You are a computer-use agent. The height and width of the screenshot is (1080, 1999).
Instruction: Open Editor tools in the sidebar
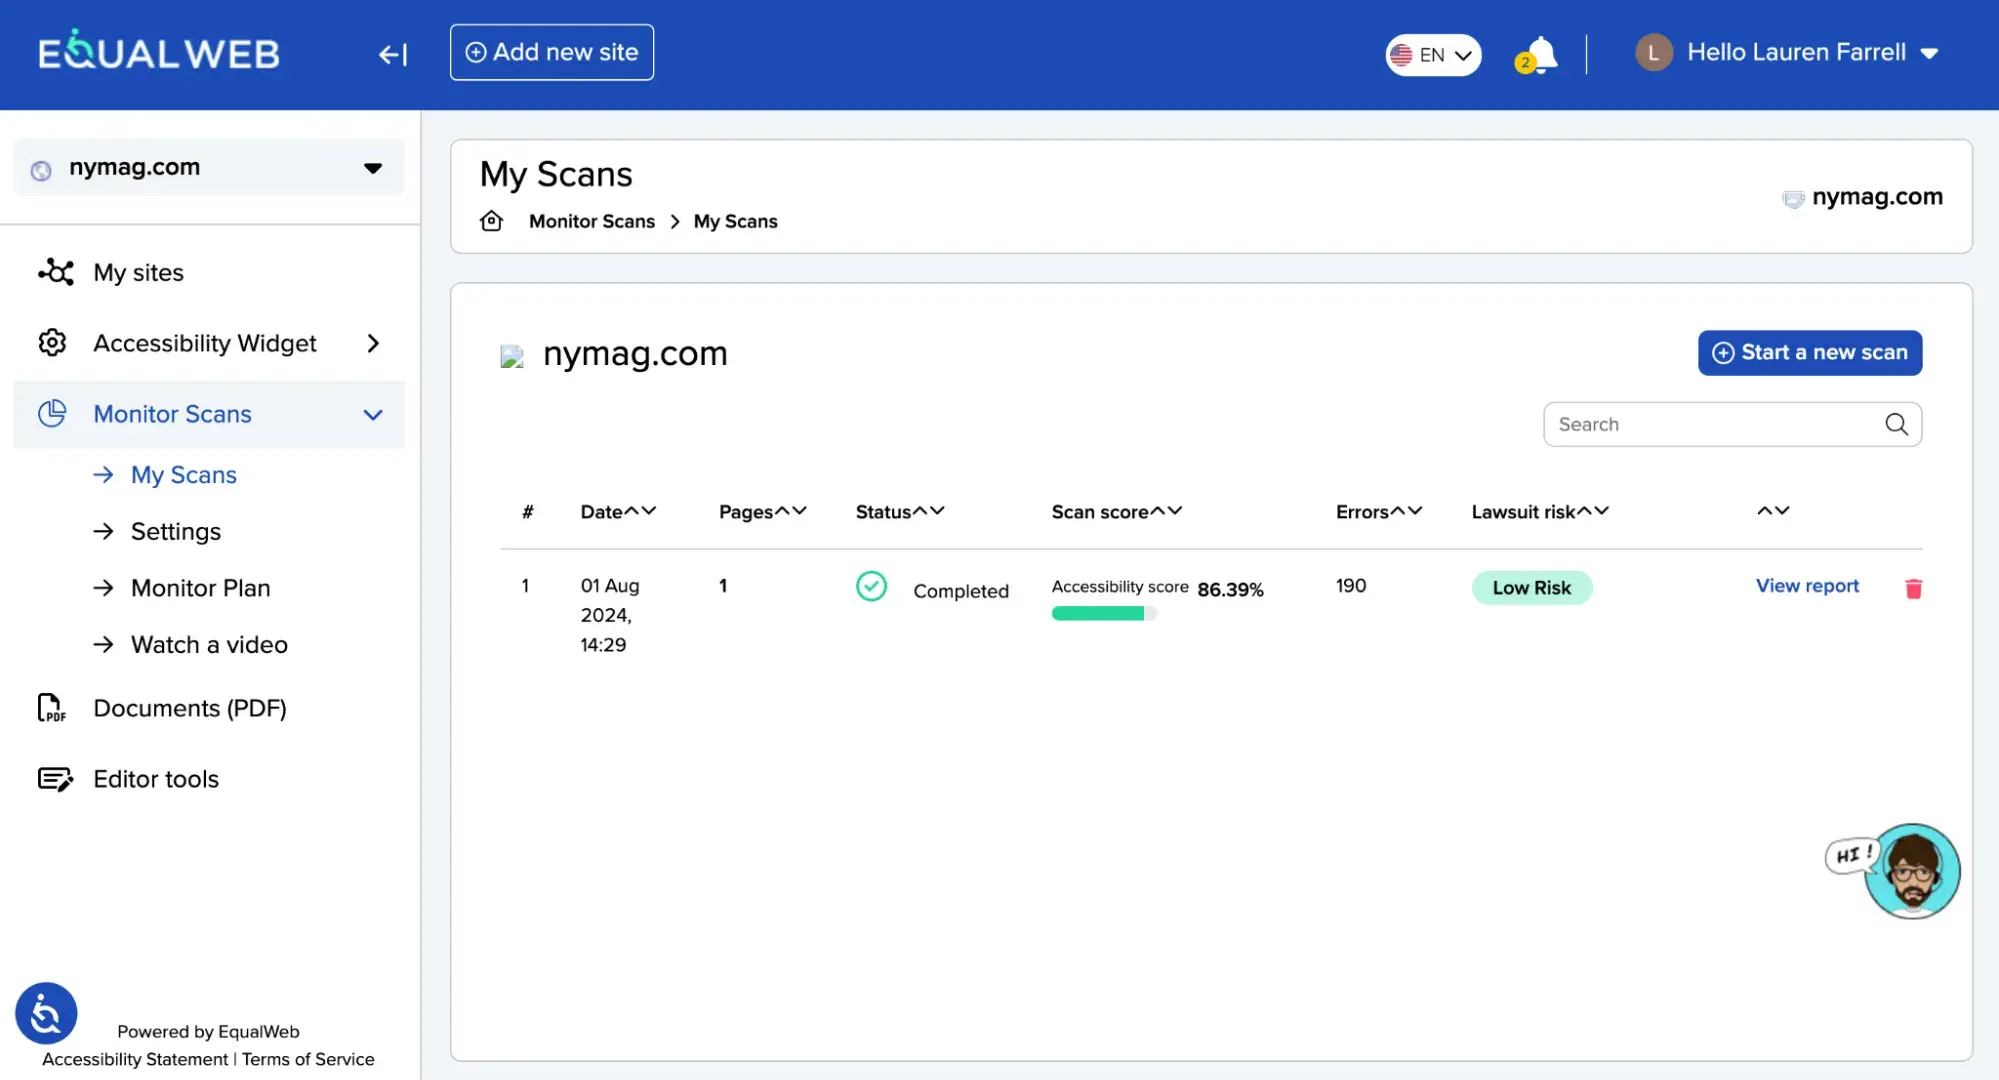point(156,779)
